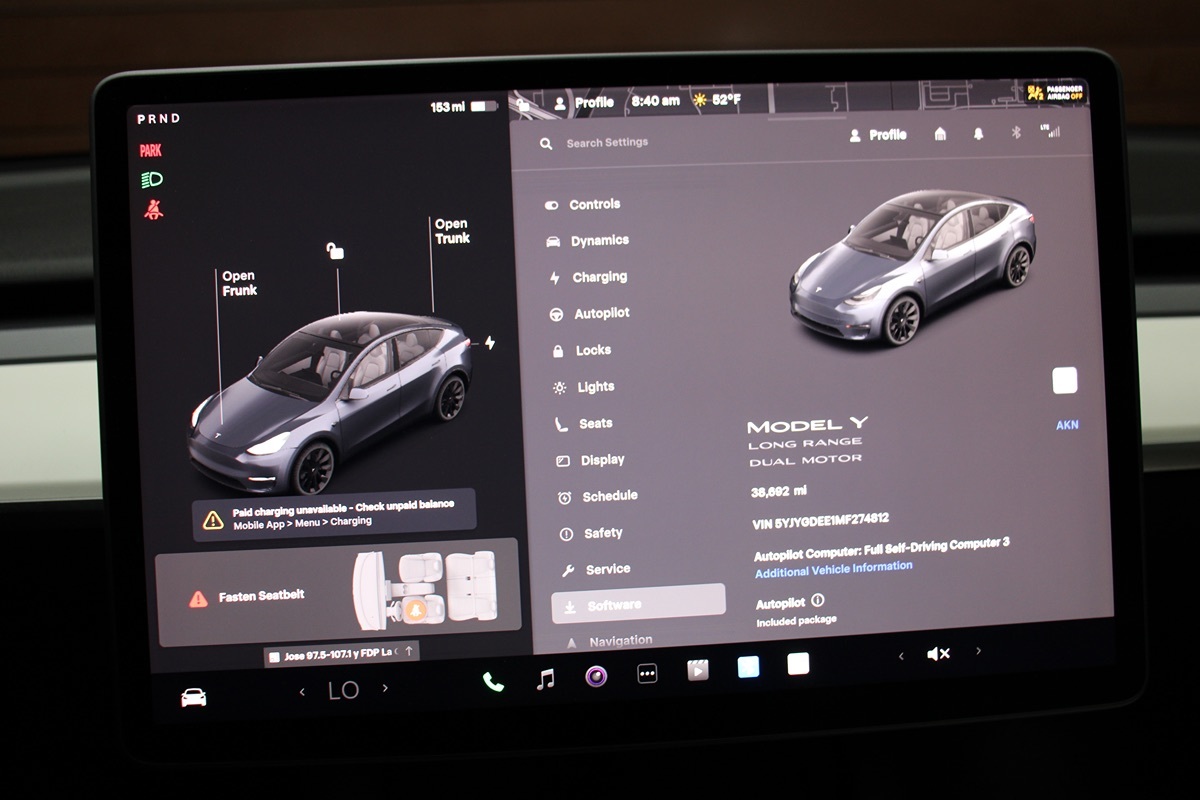Open the Autopilot settings menu item
The height and width of the screenshot is (800, 1200).
point(601,313)
